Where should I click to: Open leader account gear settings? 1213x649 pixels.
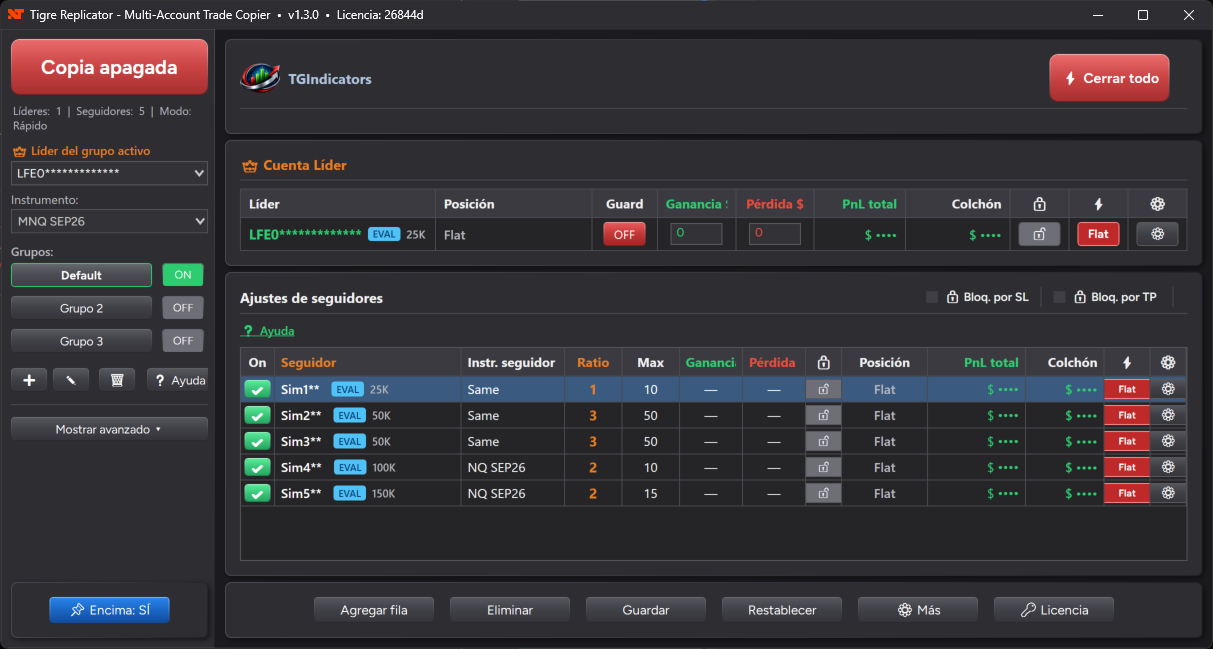tap(1157, 234)
